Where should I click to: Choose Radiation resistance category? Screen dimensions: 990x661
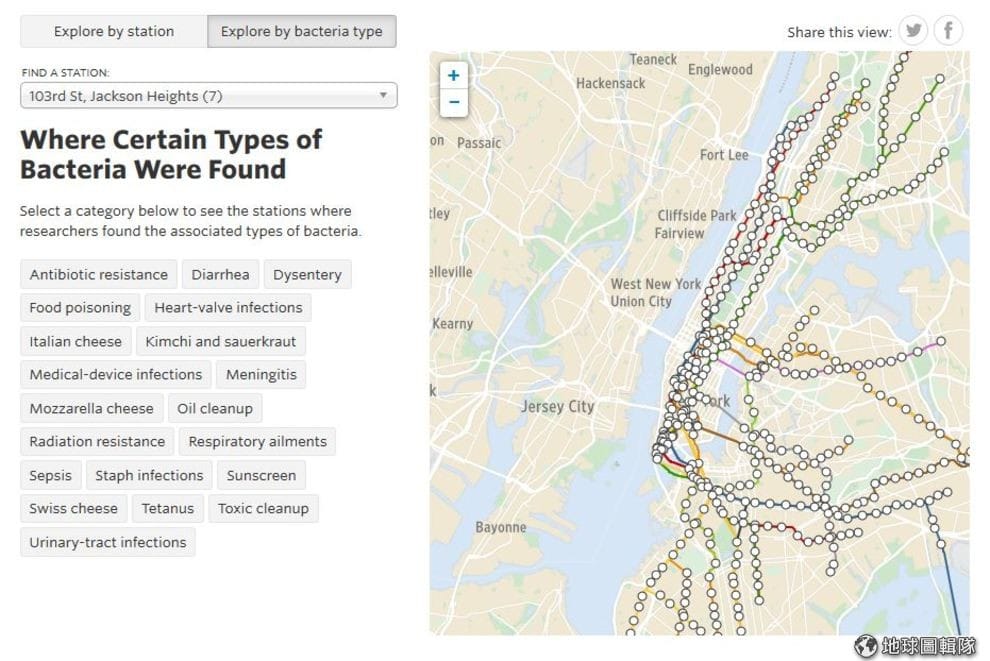point(97,442)
